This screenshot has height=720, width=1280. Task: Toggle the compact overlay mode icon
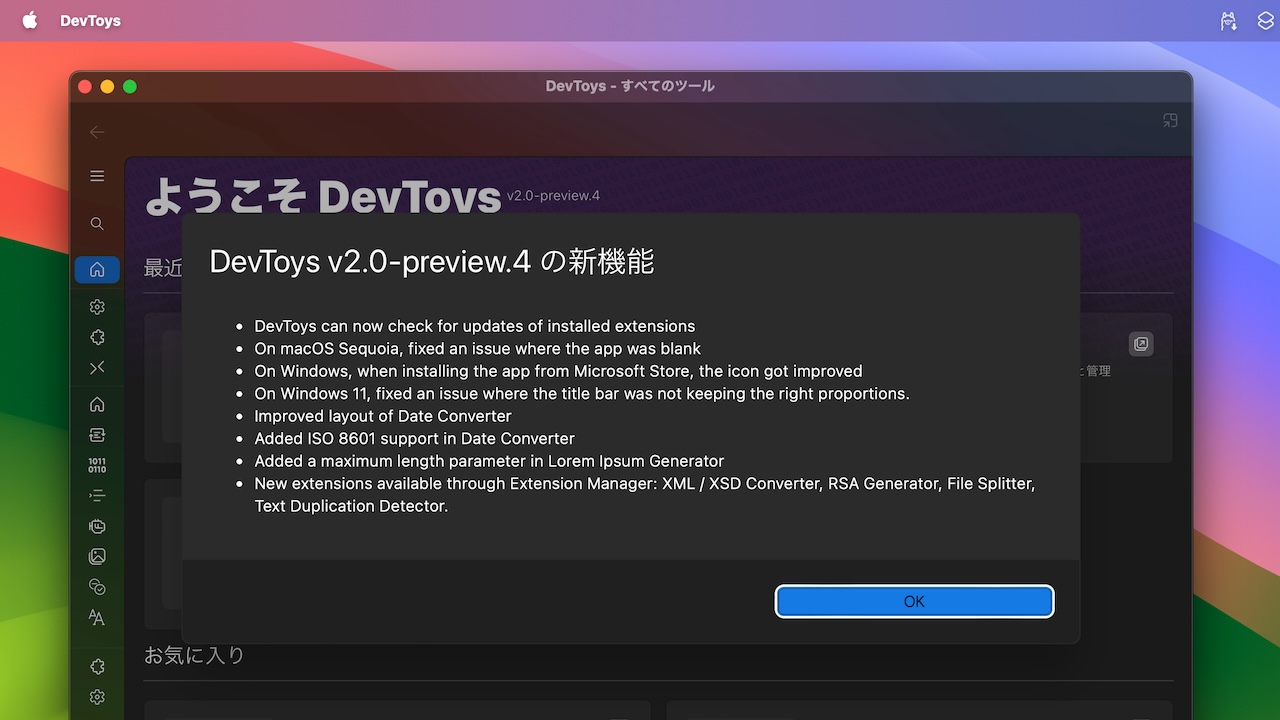click(x=1169, y=121)
